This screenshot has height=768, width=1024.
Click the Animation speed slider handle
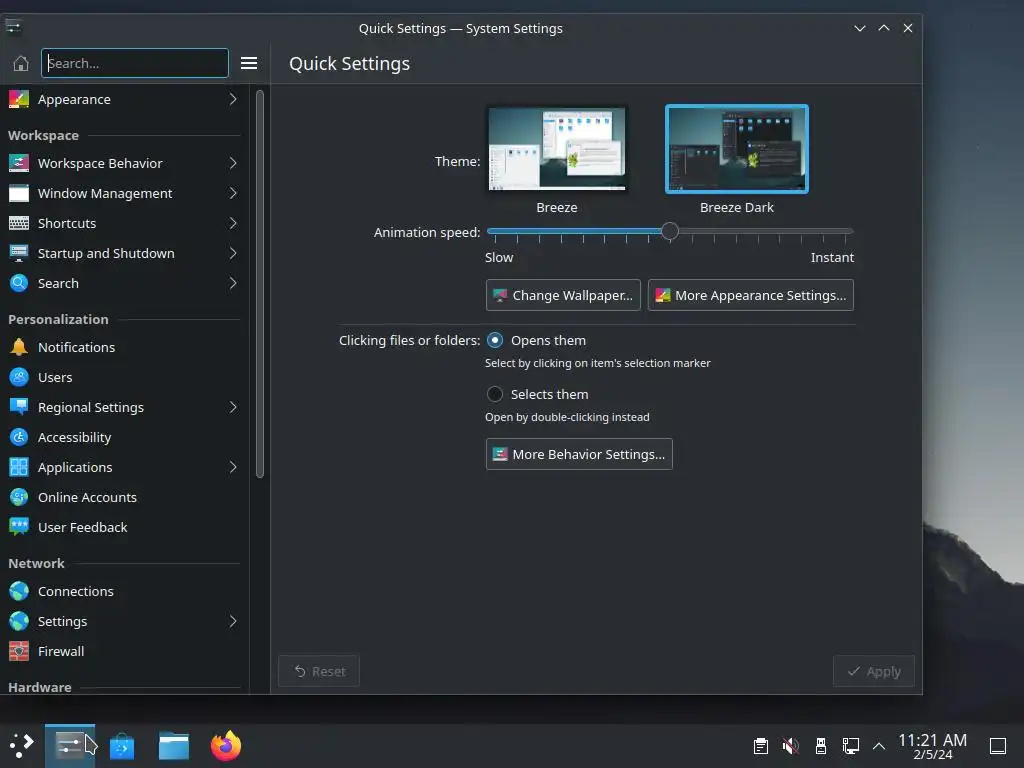(x=669, y=231)
